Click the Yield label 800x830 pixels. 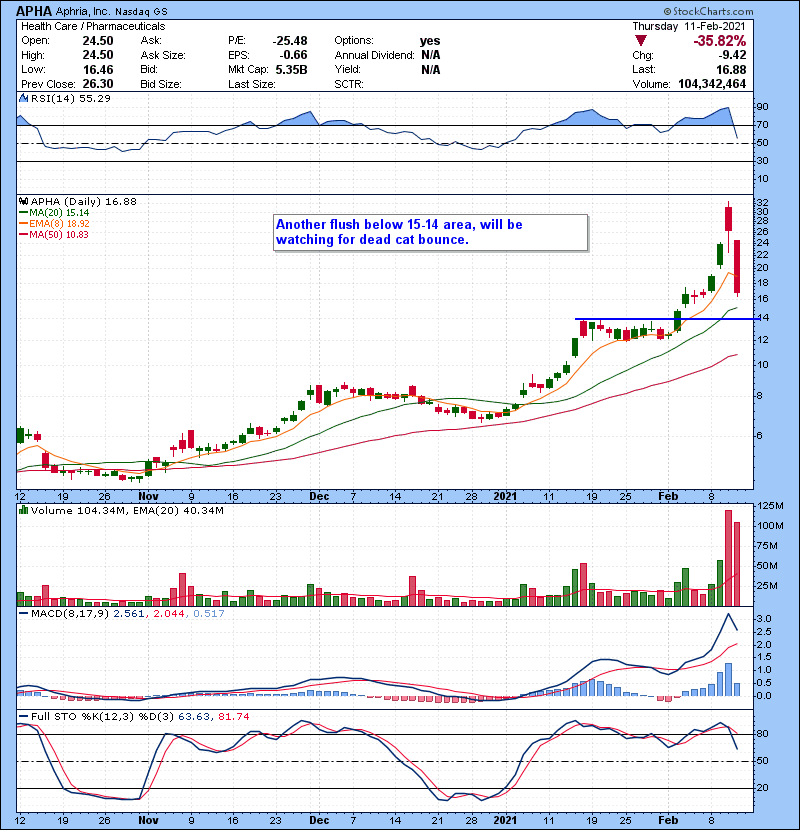pos(347,69)
